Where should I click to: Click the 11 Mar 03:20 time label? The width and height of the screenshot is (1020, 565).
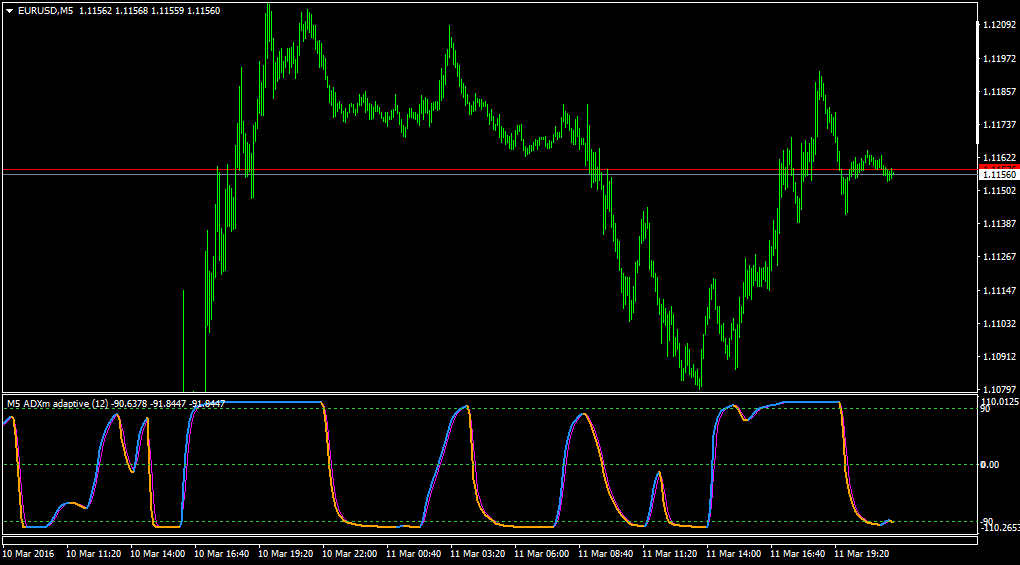pyautogui.click(x=477, y=554)
